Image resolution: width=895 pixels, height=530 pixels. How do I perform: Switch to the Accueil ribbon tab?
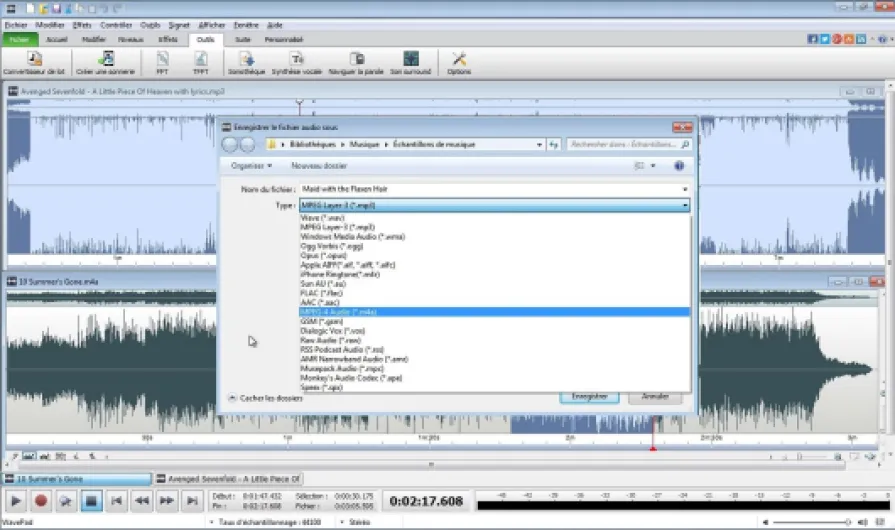coord(57,39)
